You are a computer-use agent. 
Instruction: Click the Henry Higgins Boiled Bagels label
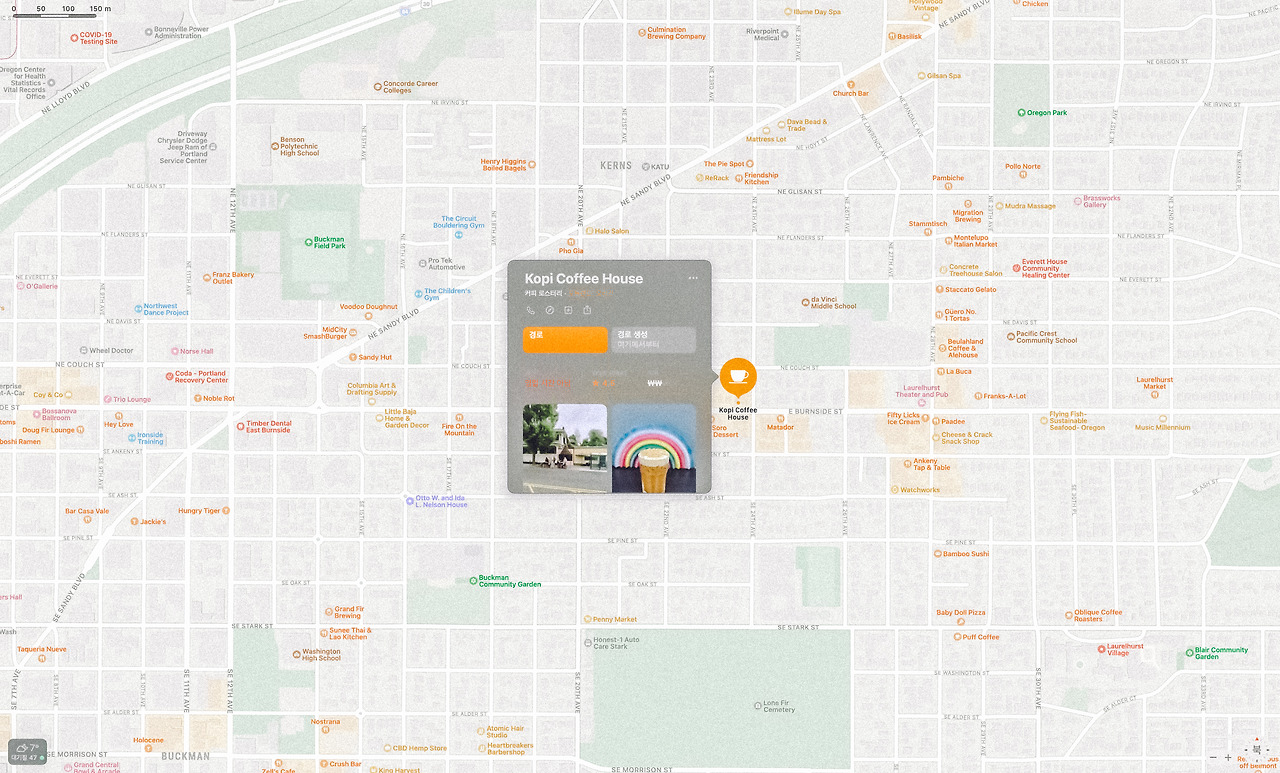coord(504,165)
